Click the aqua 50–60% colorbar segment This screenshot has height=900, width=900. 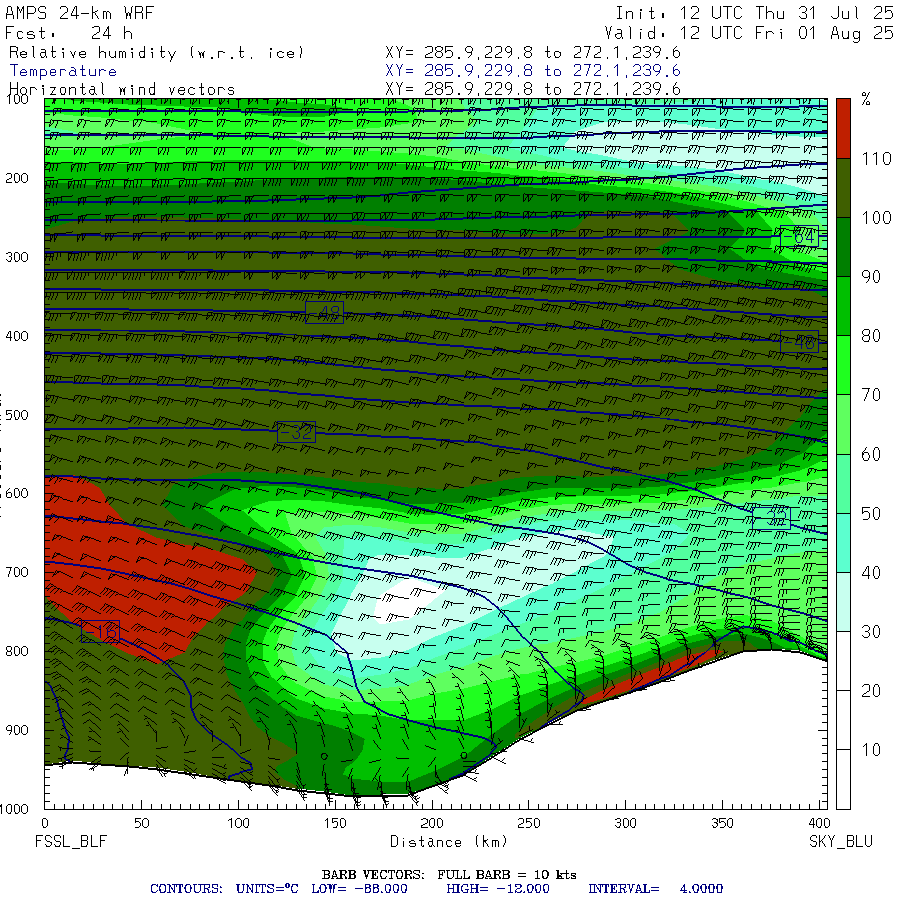843,483
